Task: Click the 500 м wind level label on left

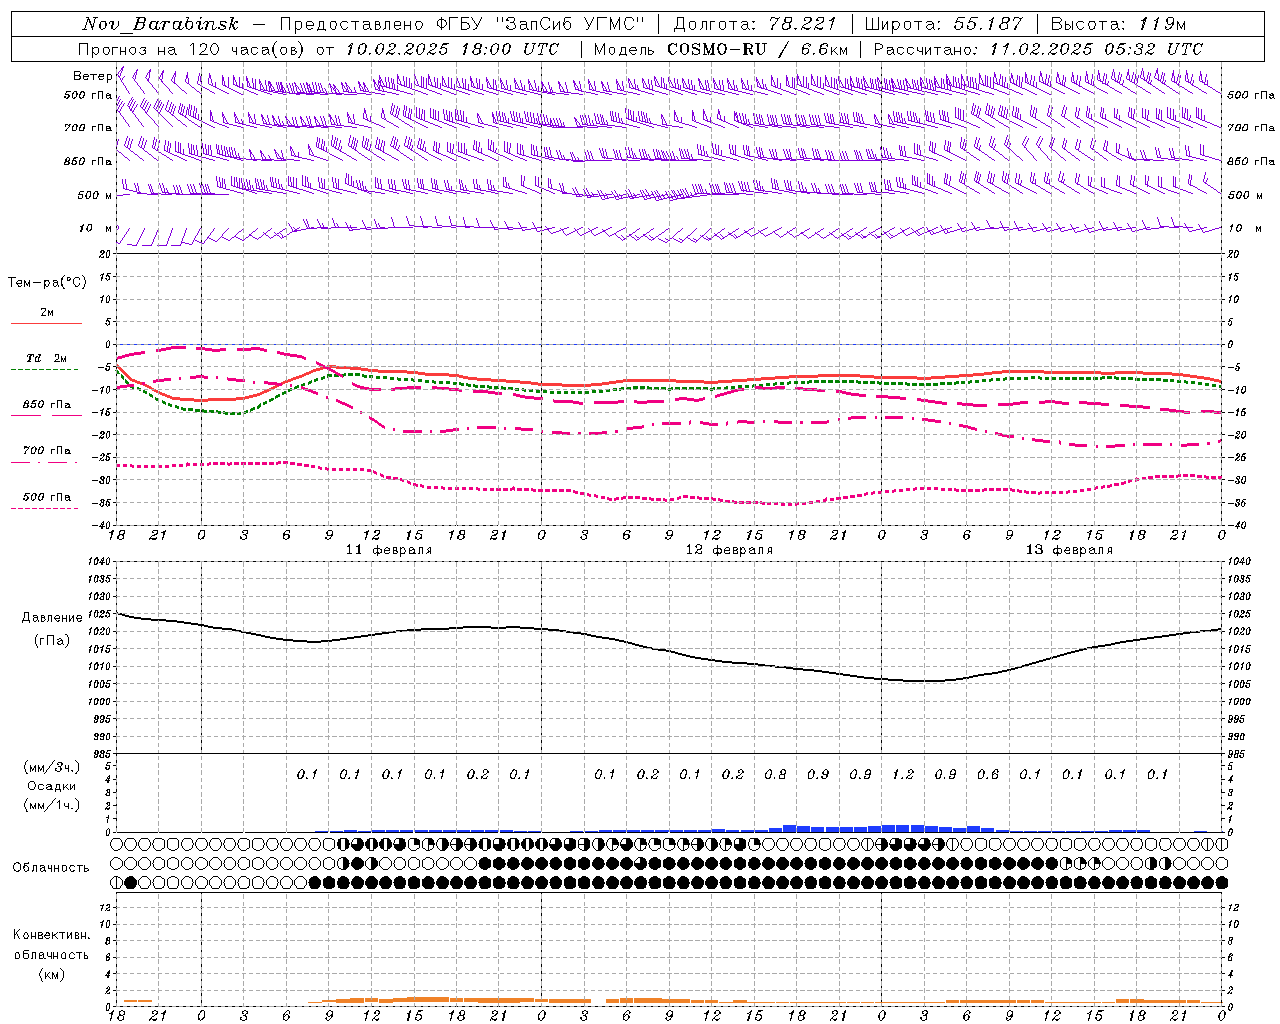Action: (x=96, y=195)
